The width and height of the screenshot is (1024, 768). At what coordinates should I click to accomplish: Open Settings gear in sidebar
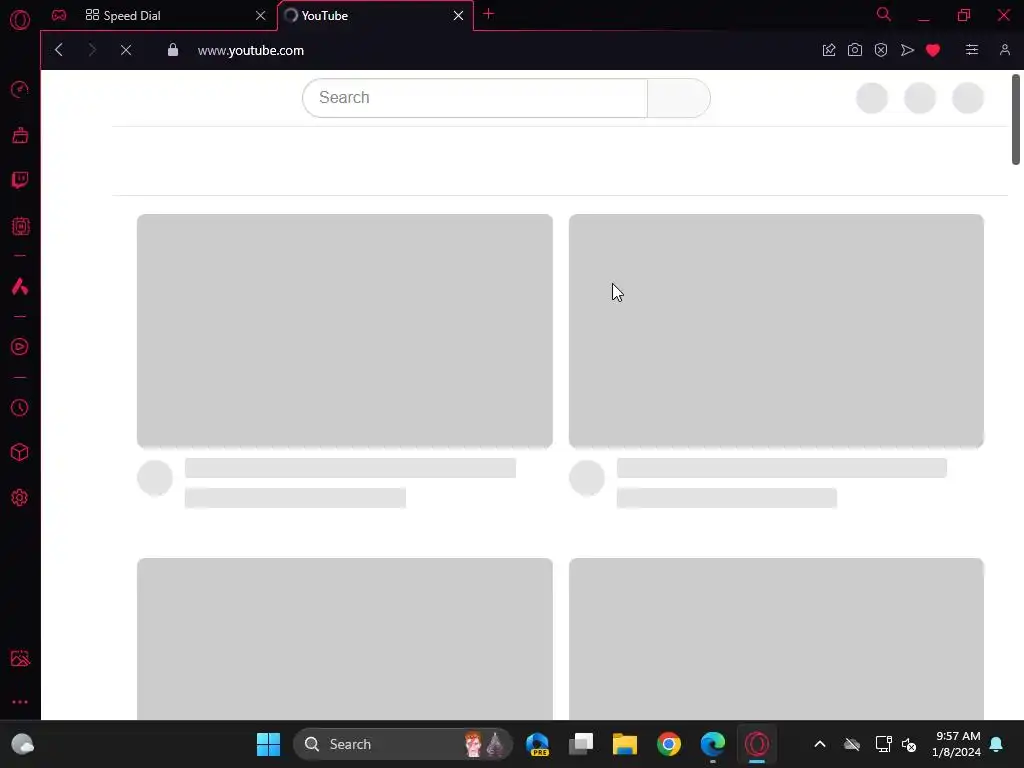20,498
